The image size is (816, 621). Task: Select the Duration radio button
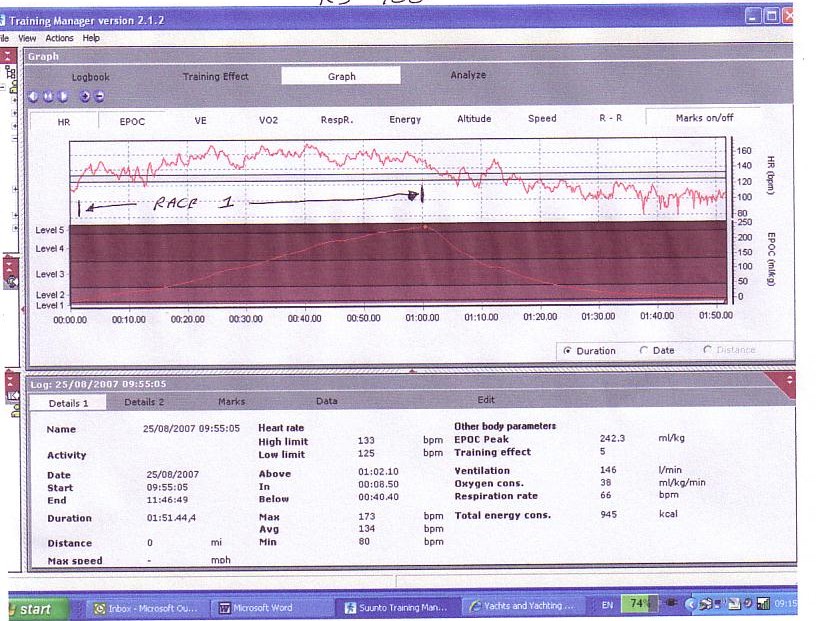point(567,351)
